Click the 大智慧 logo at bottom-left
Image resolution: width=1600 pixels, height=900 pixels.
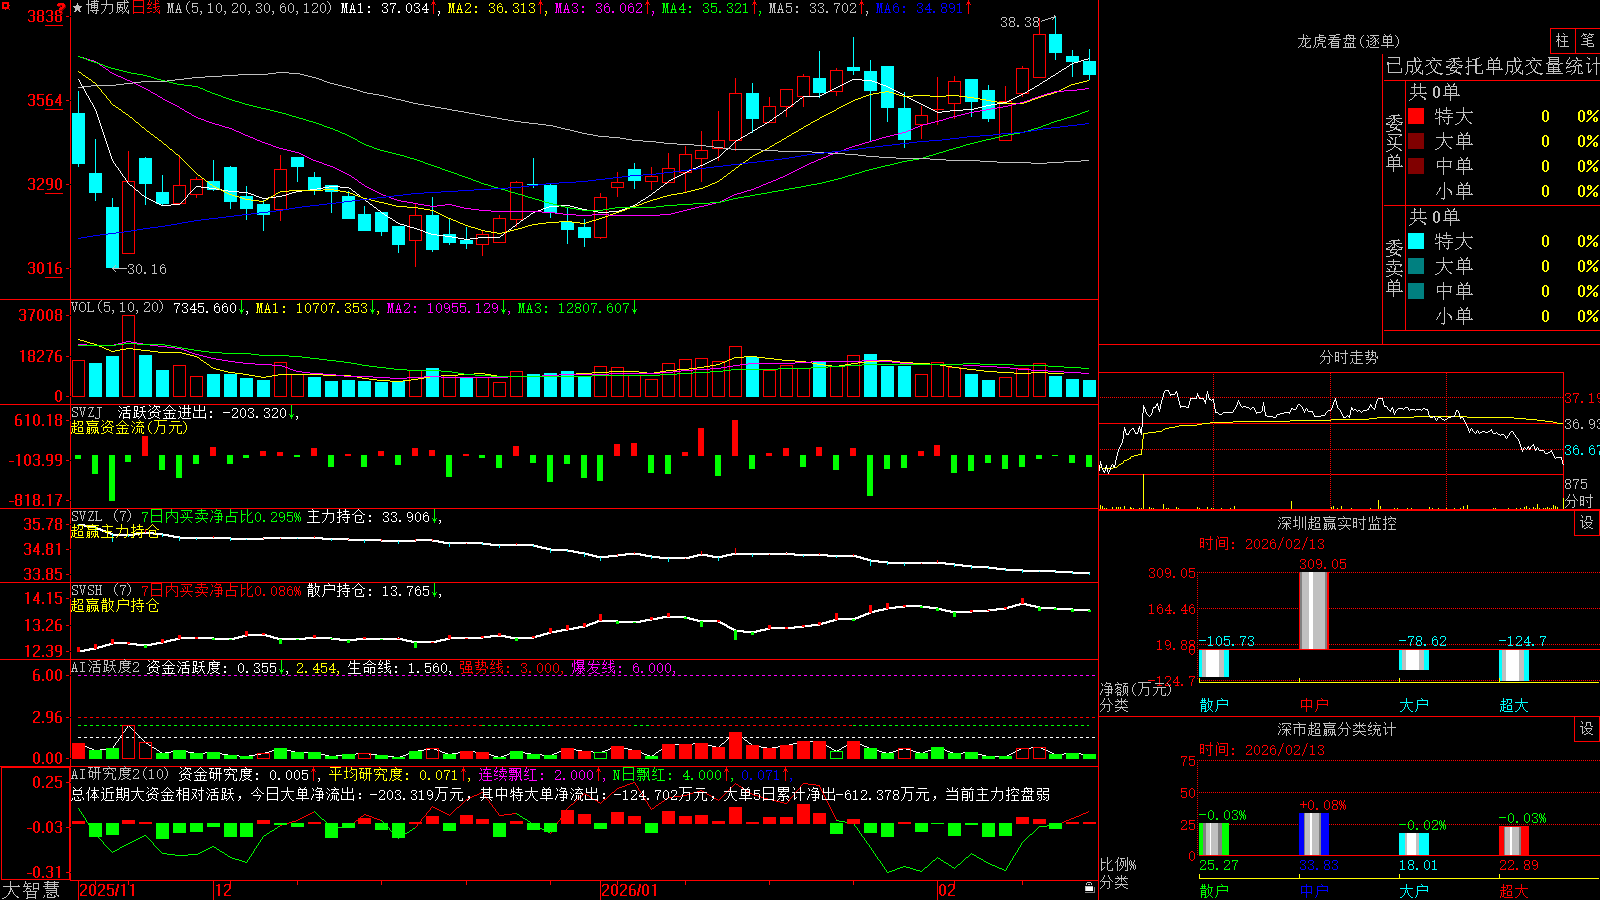[x=31, y=889]
